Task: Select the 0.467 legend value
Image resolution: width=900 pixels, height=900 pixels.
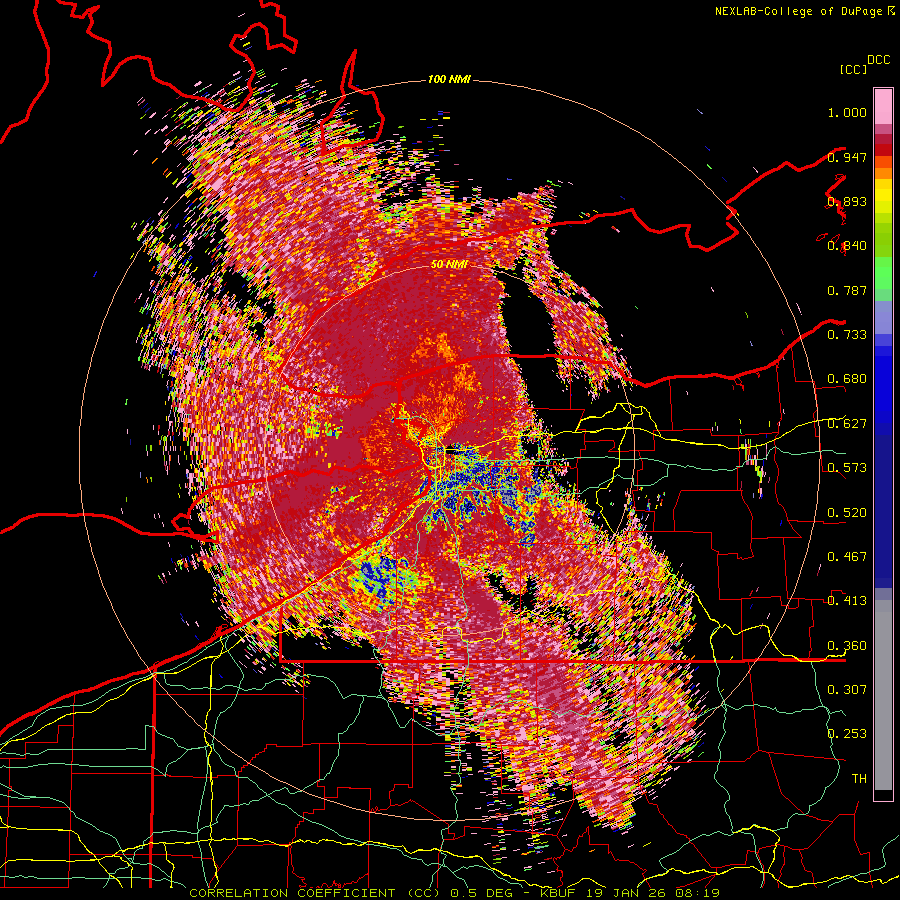Action: click(x=847, y=557)
